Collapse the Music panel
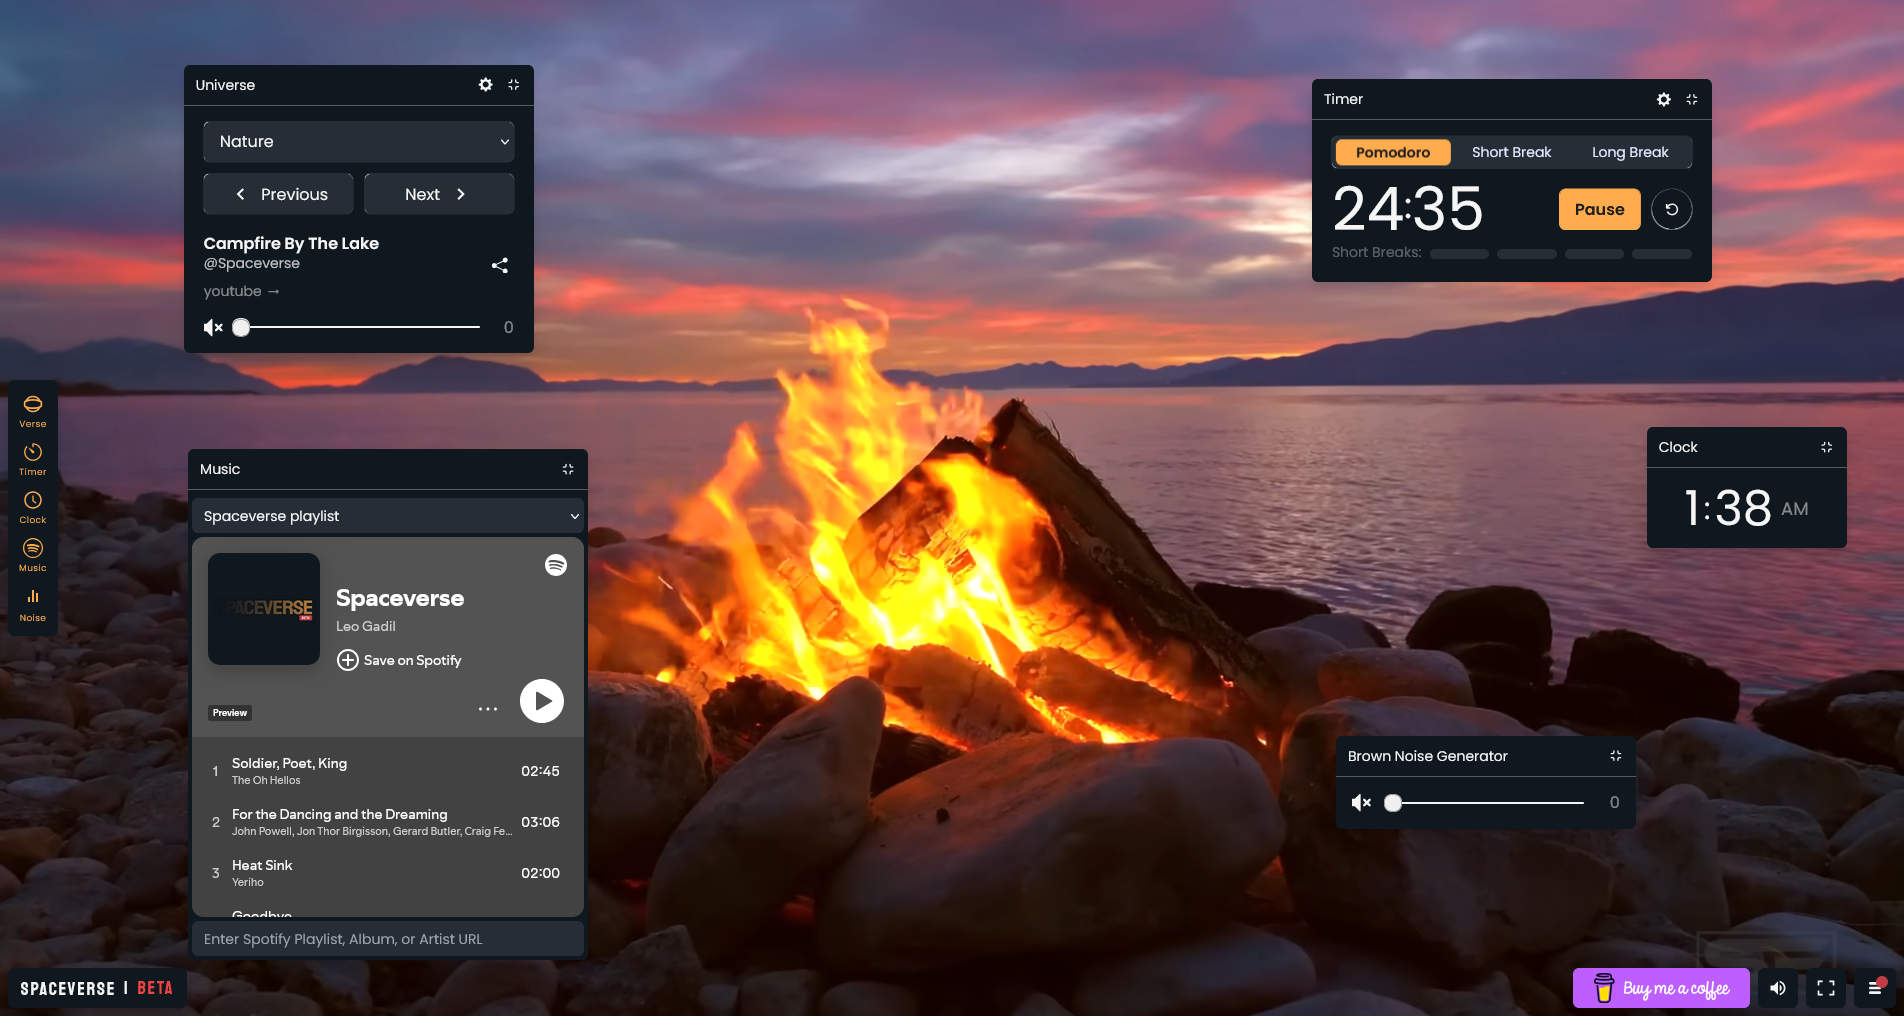This screenshot has width=1904, height=1016. pos(568,469)
